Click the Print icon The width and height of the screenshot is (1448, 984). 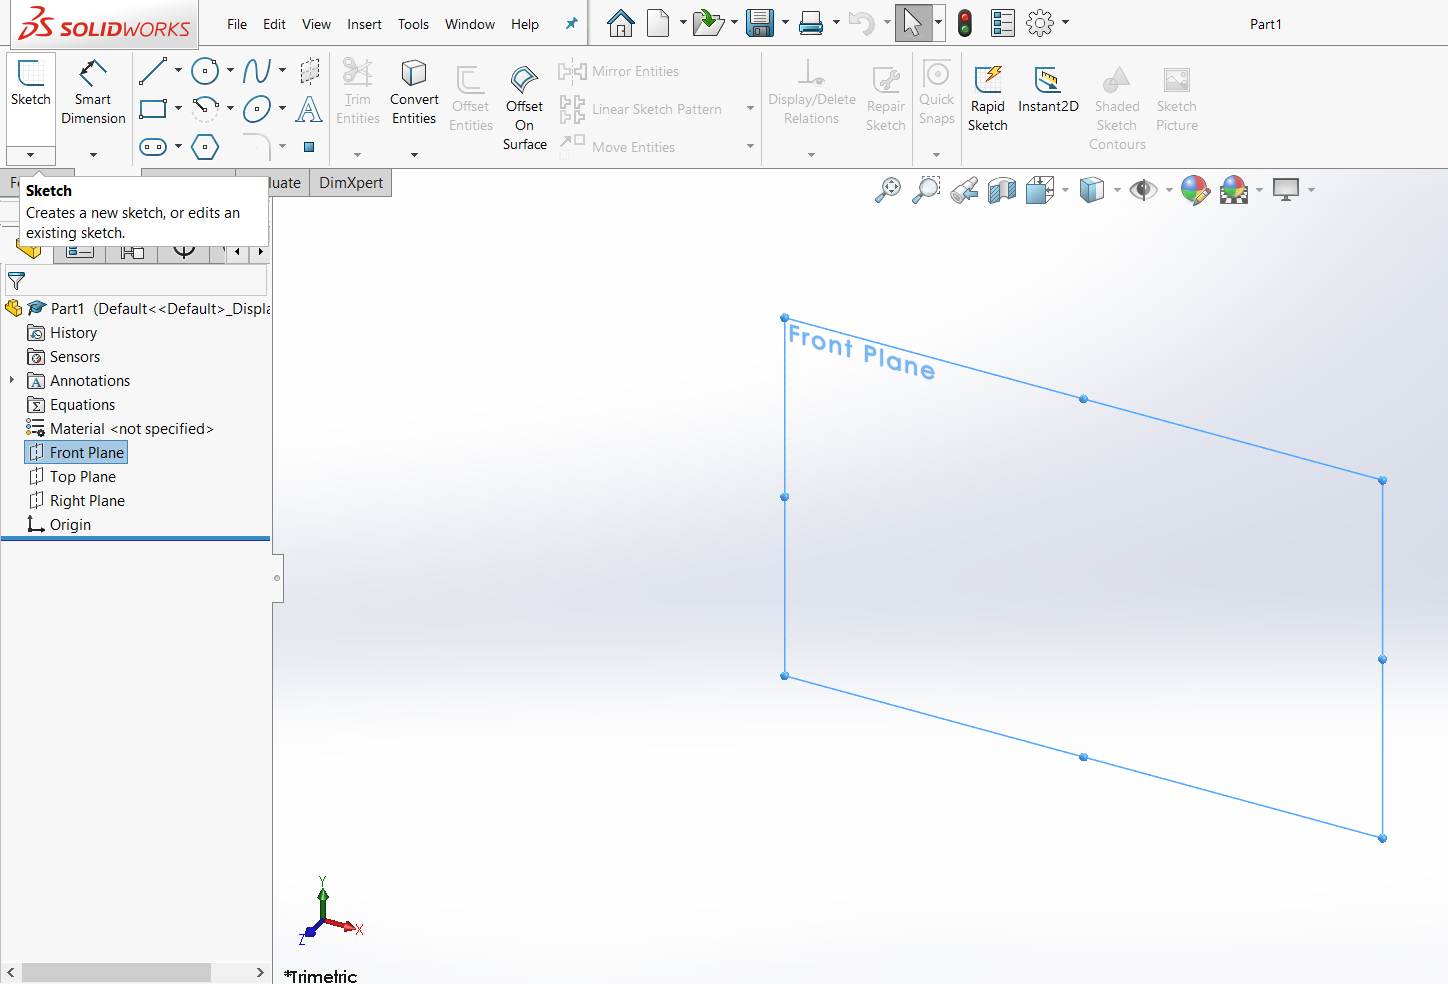click(811, 23)
